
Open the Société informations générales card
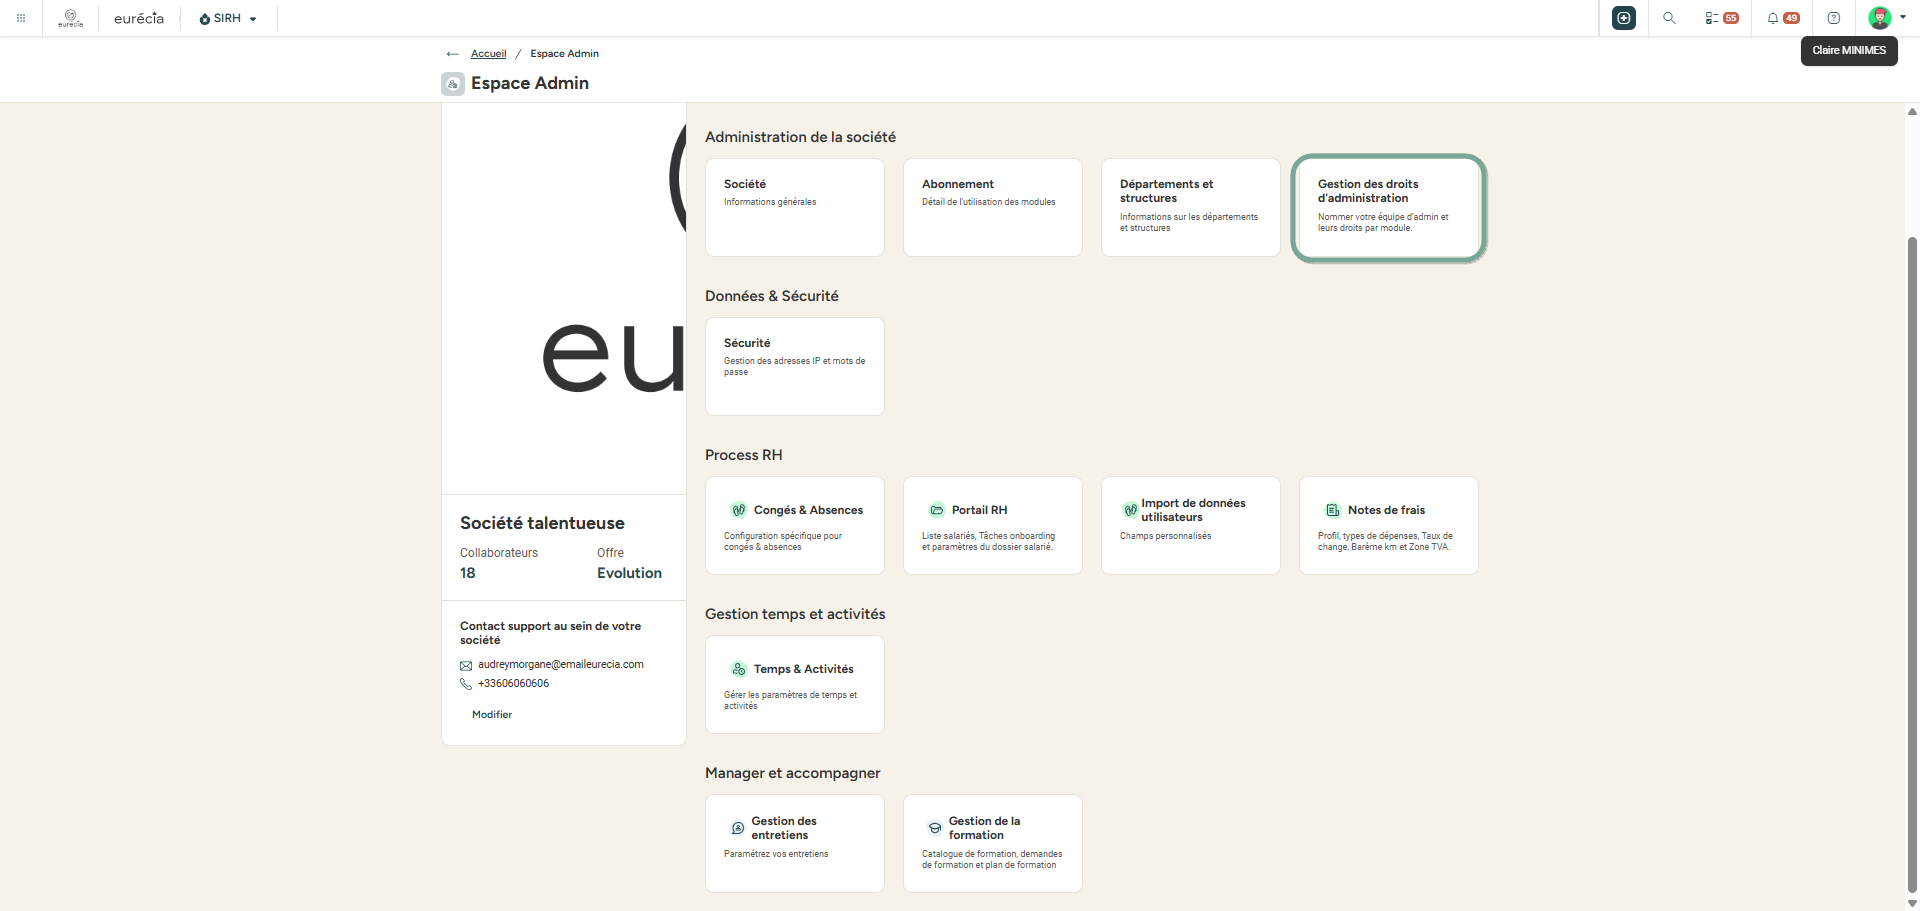click(x=795, y=207)
